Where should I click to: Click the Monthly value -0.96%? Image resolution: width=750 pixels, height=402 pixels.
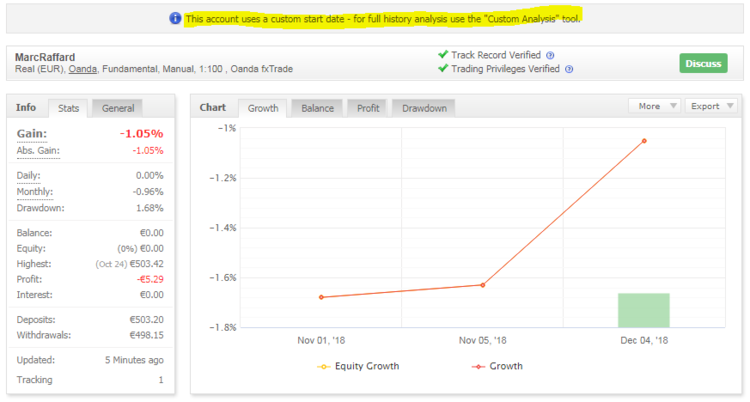click(x=148, y=192)
